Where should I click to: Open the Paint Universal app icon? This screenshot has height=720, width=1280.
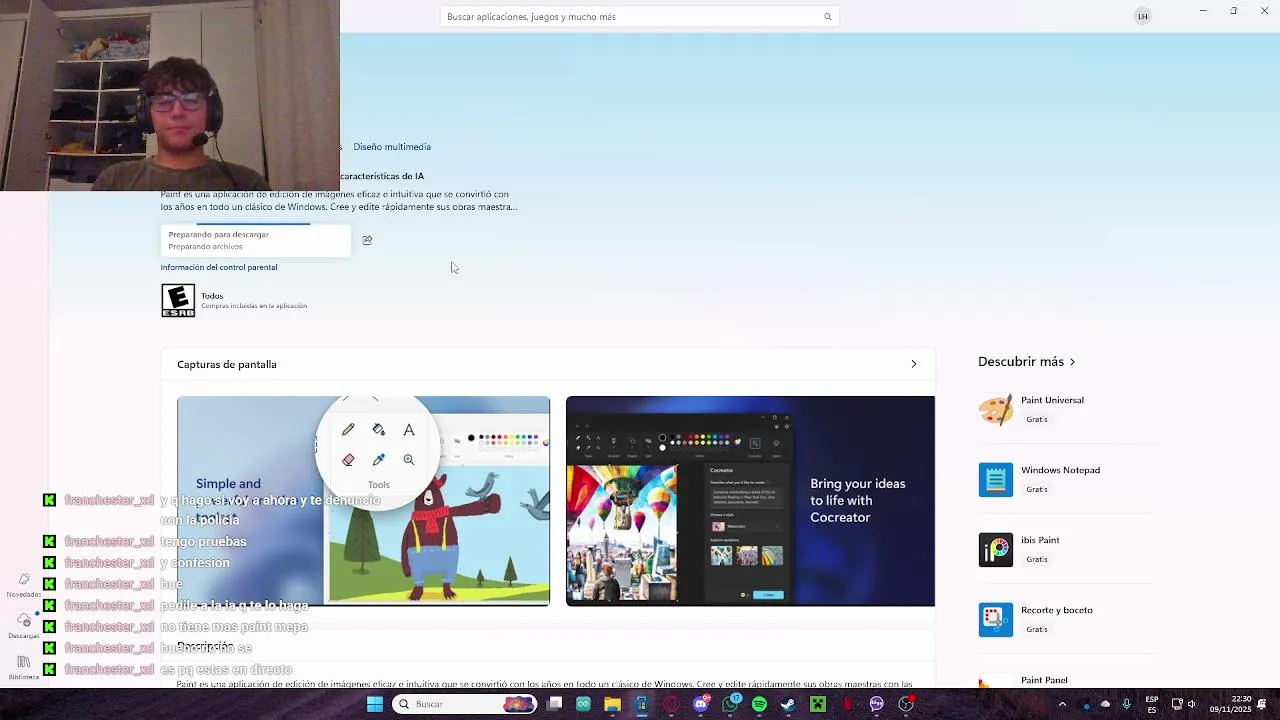995,410
